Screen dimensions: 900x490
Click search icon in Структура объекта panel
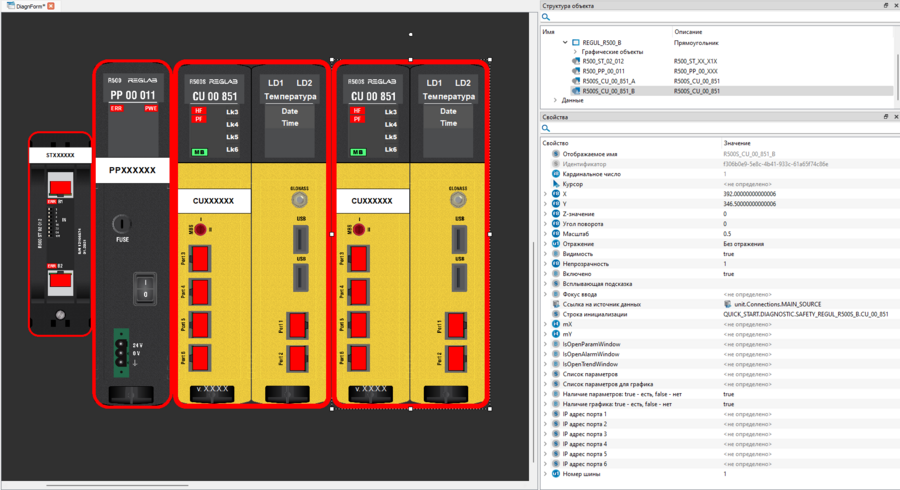(546, 17)
